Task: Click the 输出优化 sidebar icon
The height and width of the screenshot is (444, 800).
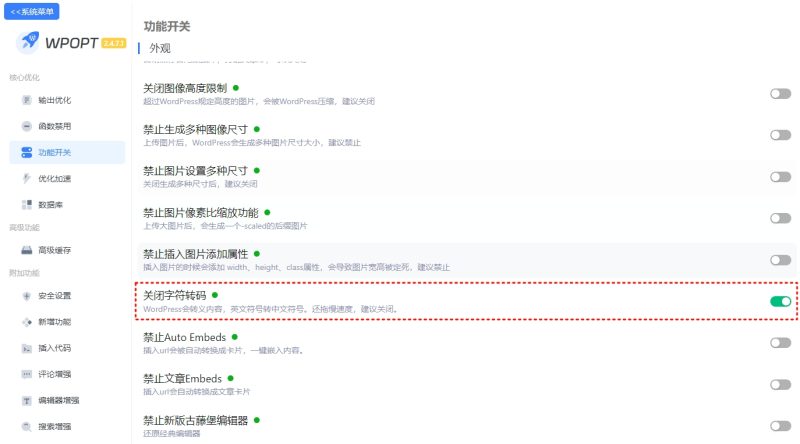Action: click(x=27, y=100)
